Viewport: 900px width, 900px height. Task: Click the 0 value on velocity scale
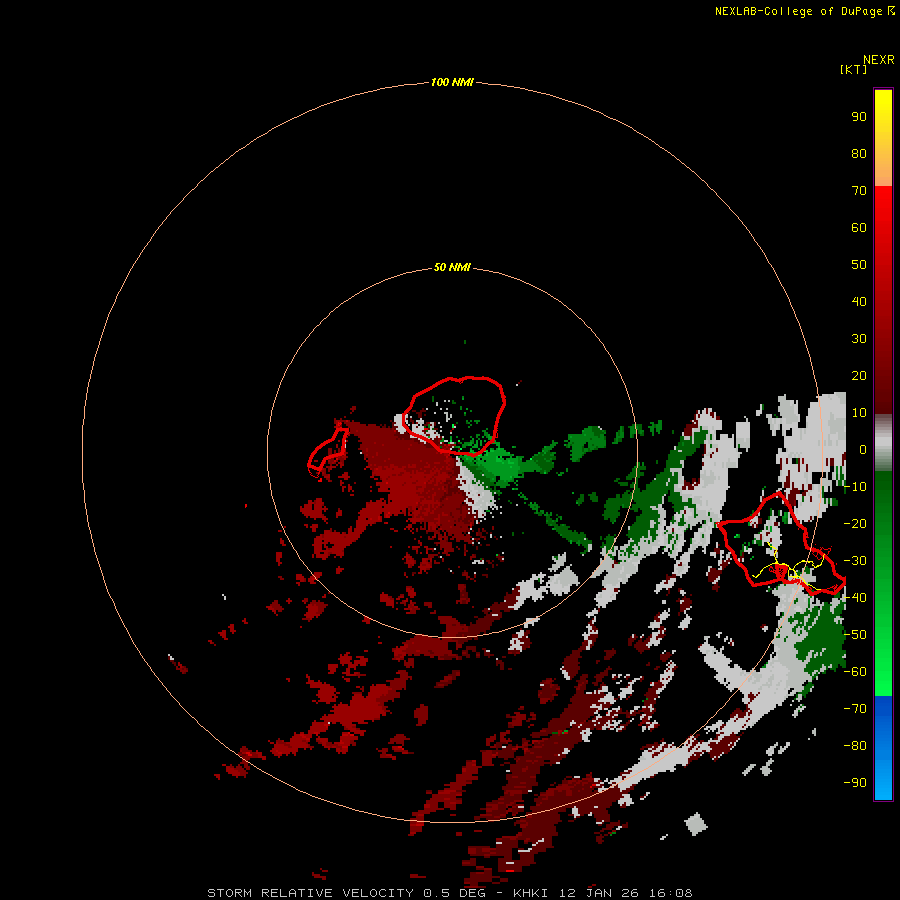point(863,449)
